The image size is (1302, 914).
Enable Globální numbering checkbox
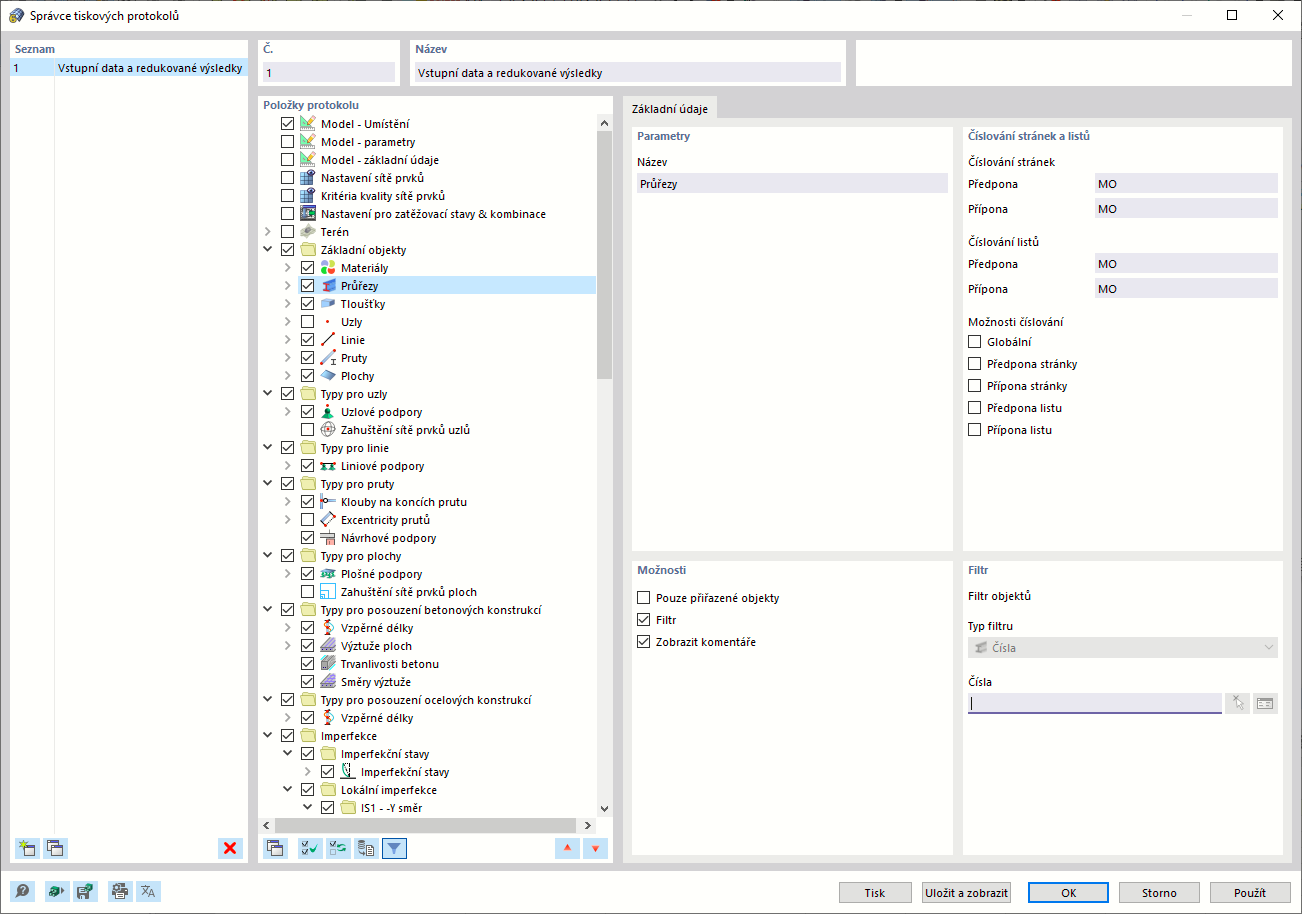coord(974,342)
